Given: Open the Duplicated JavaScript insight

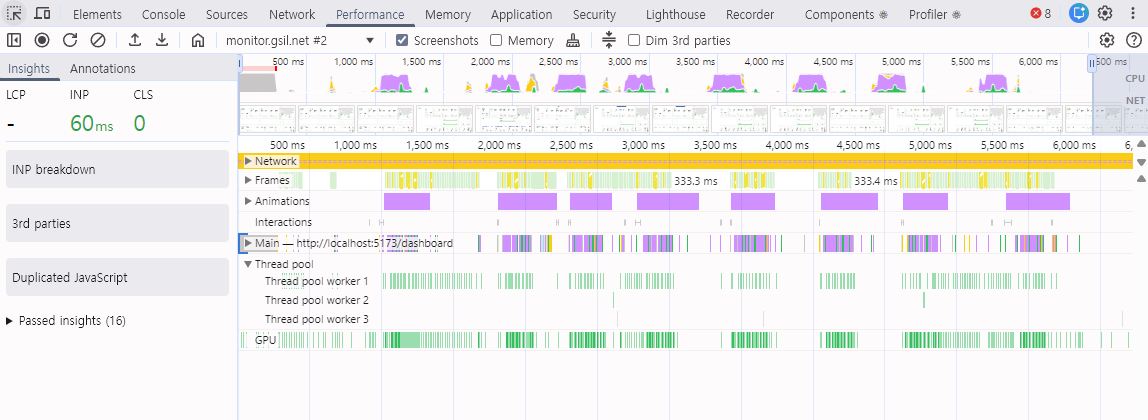Looking at the screenshot, I should tap(117, 277).
